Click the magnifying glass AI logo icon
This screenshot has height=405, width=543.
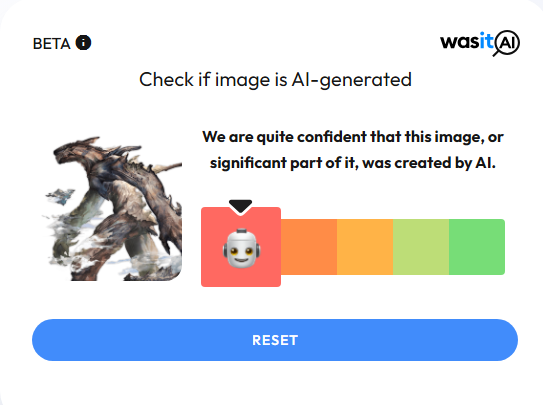click(506, 43)
